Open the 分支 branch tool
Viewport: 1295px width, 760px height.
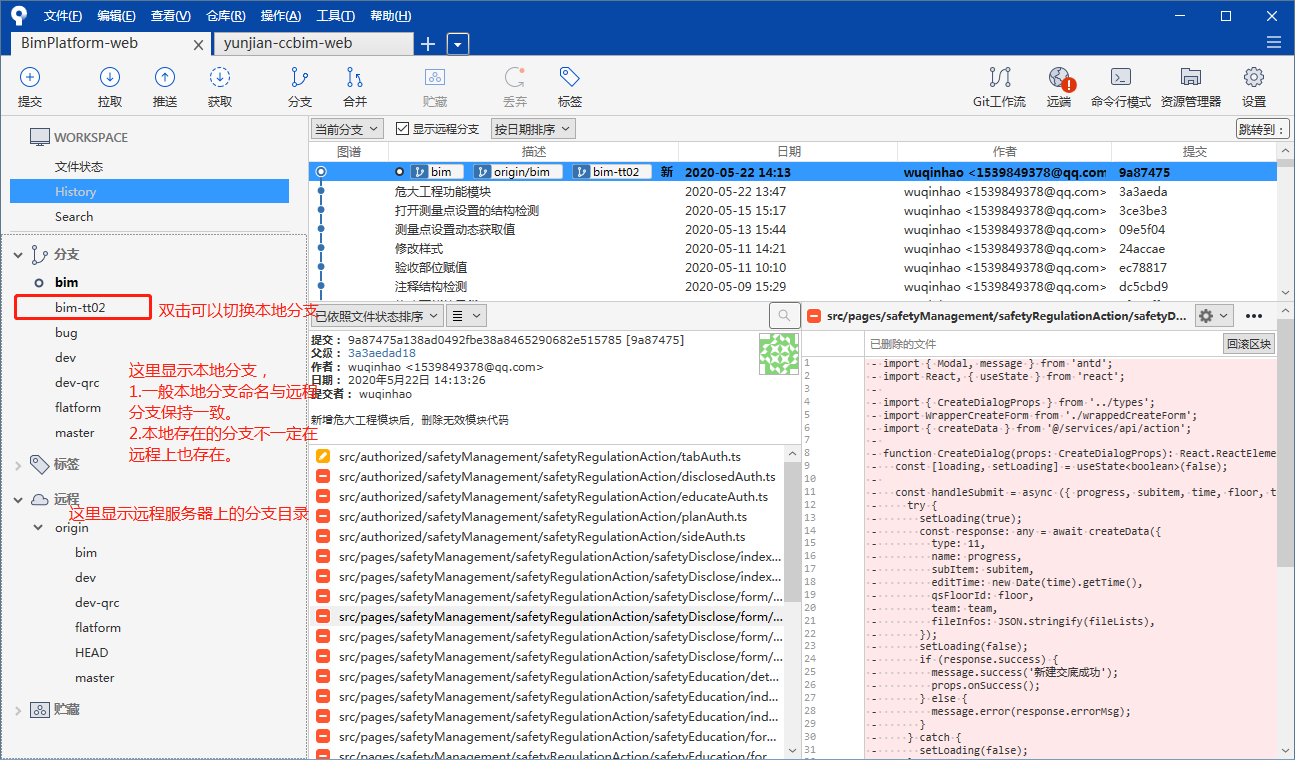tap(300, 78)
